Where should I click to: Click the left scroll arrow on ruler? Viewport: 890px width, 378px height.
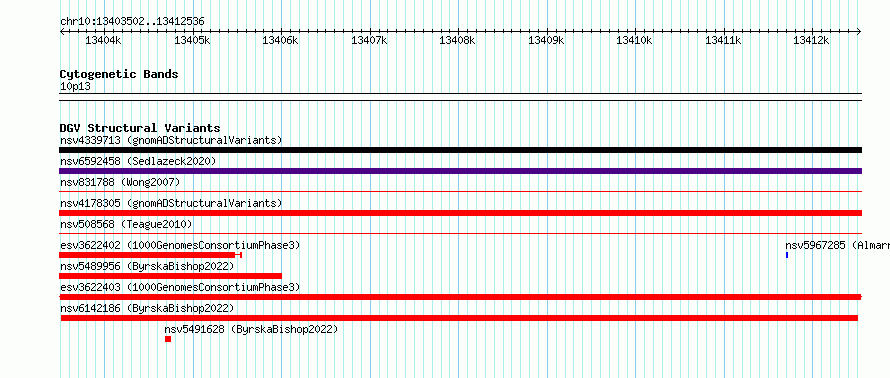[62, 31]
